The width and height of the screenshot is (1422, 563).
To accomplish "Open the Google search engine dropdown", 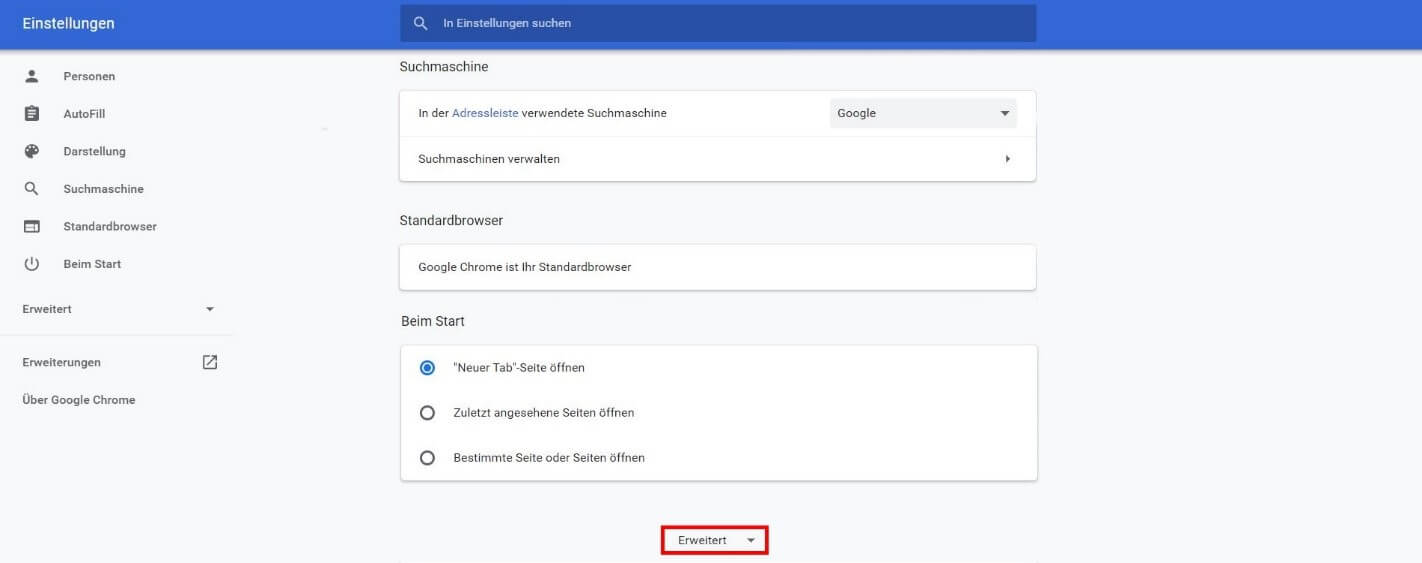I will pos(923,113).
